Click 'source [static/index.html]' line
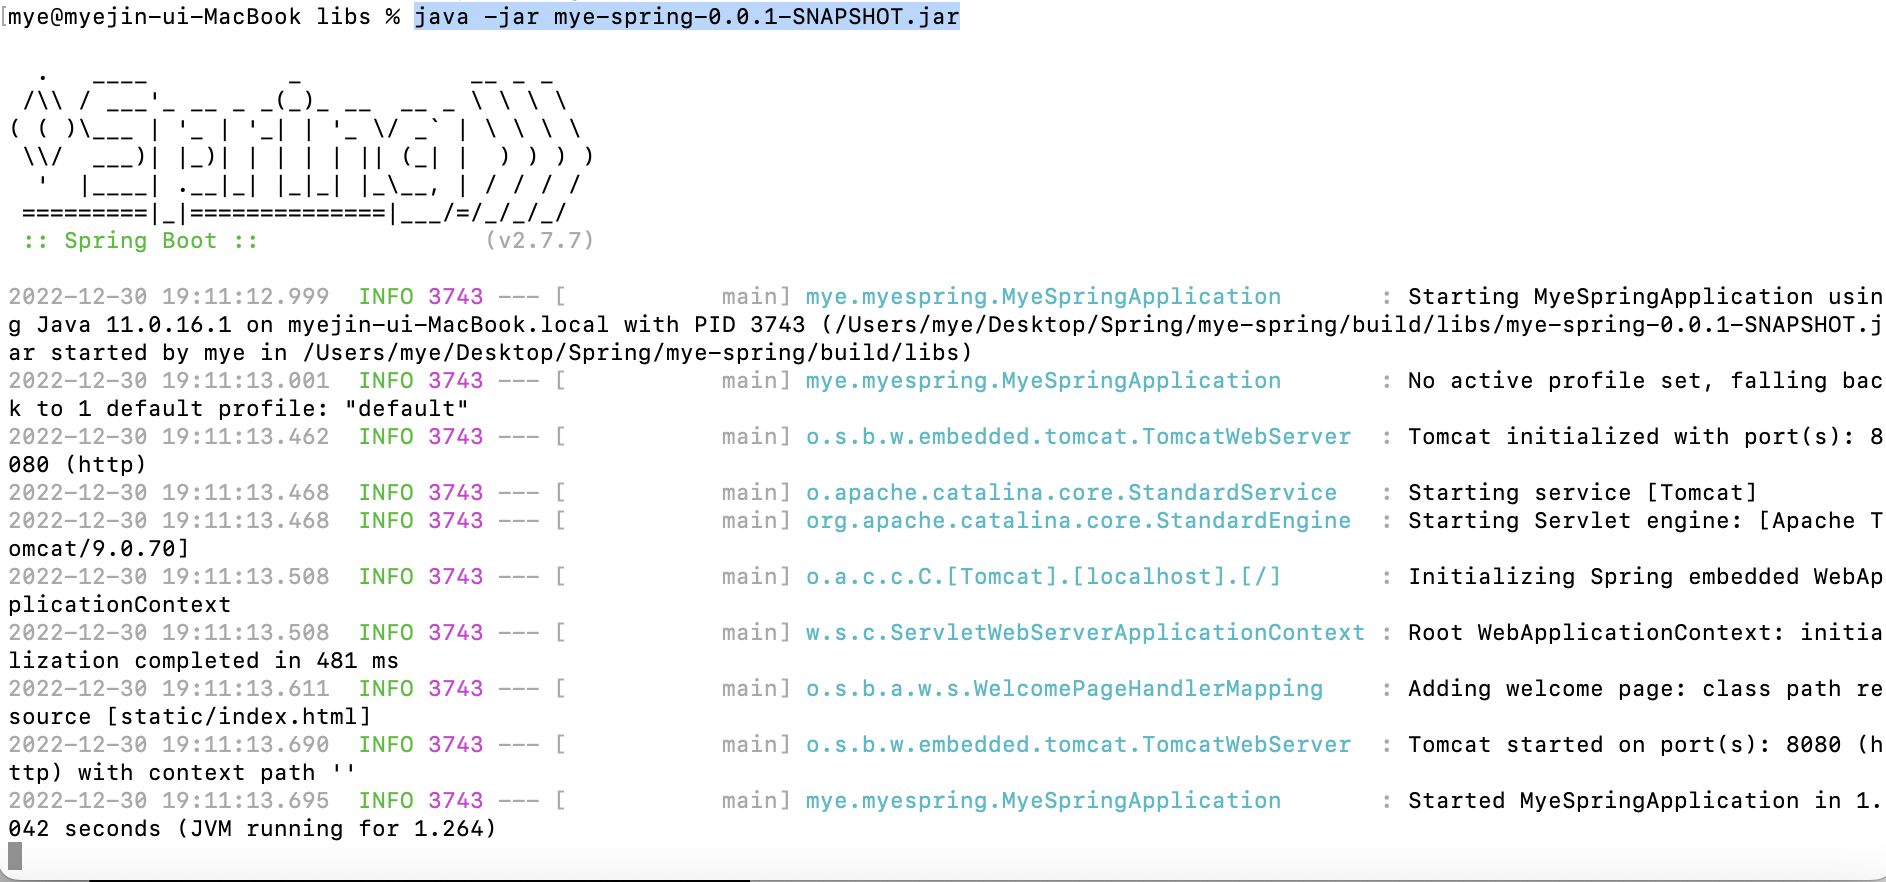Screen dimensions: 1886x882 pos(189,717)
